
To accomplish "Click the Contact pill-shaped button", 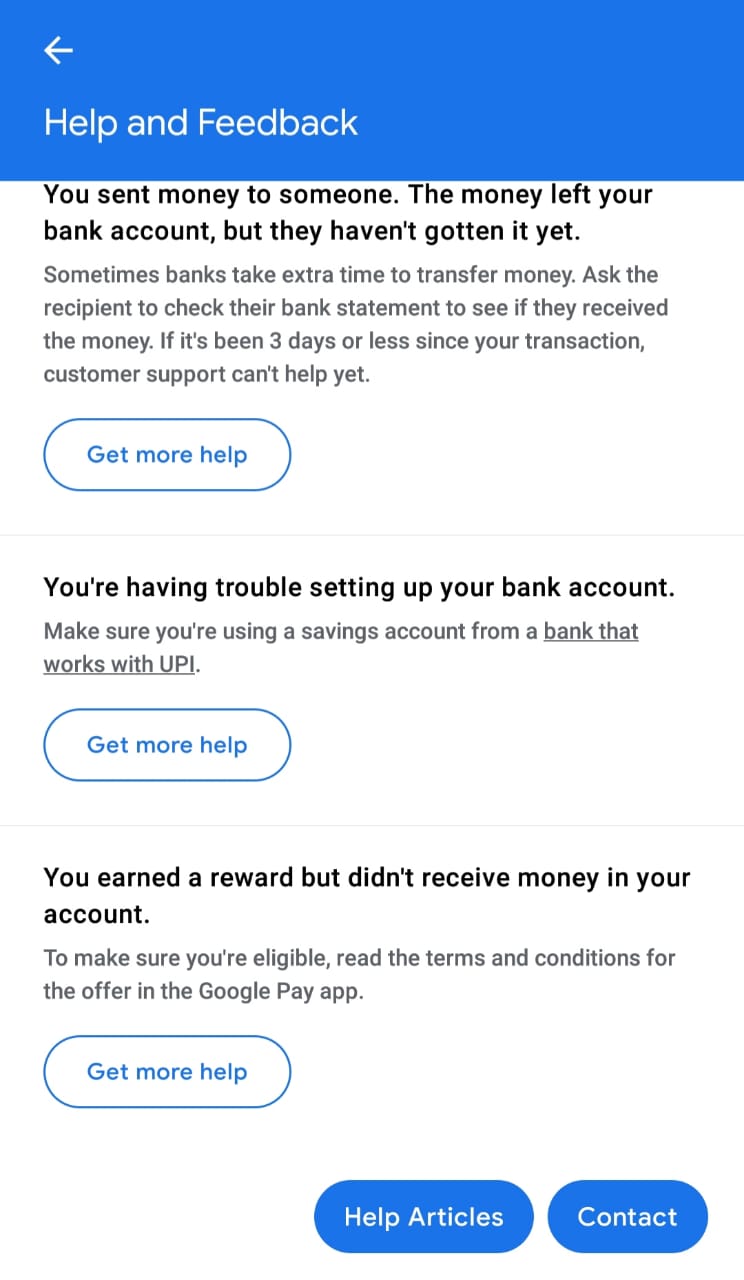I will 627,1216.
